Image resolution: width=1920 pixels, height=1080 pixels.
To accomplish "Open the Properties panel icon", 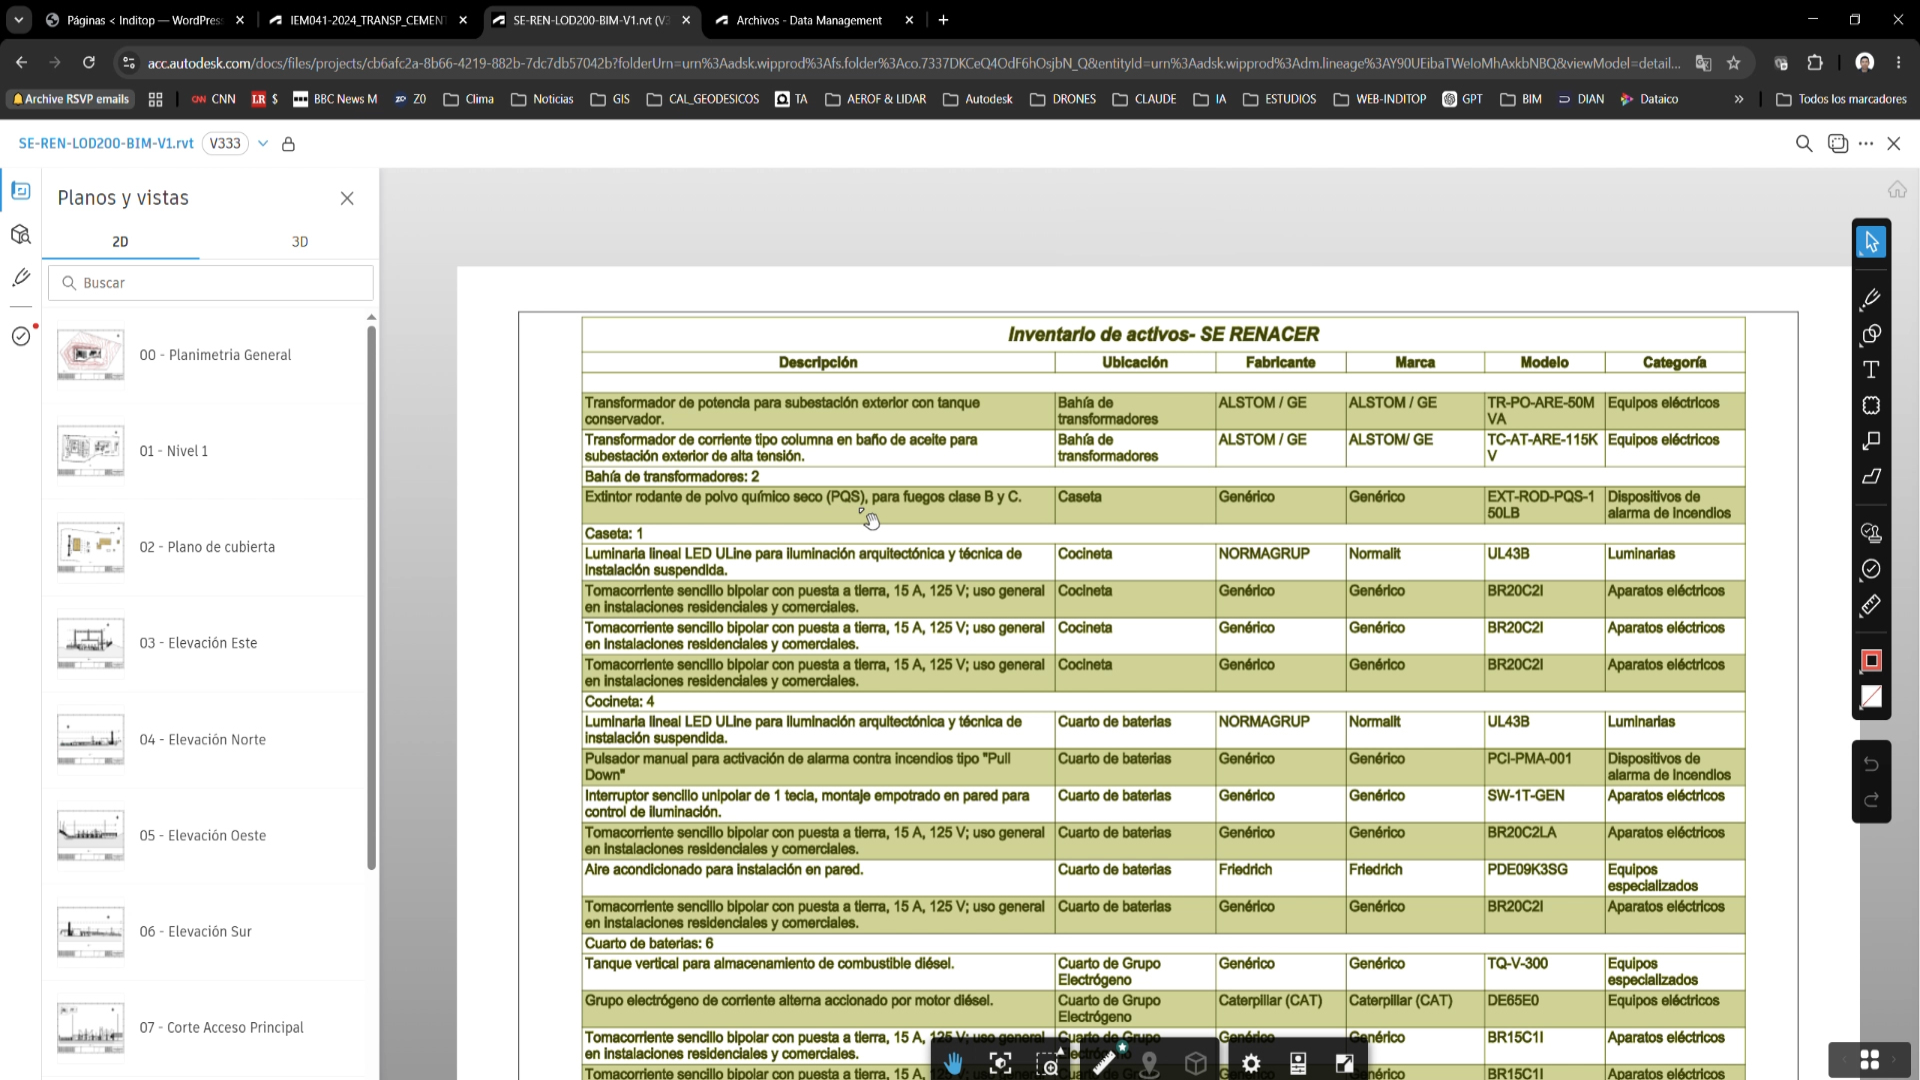I will (1298, 1063).
